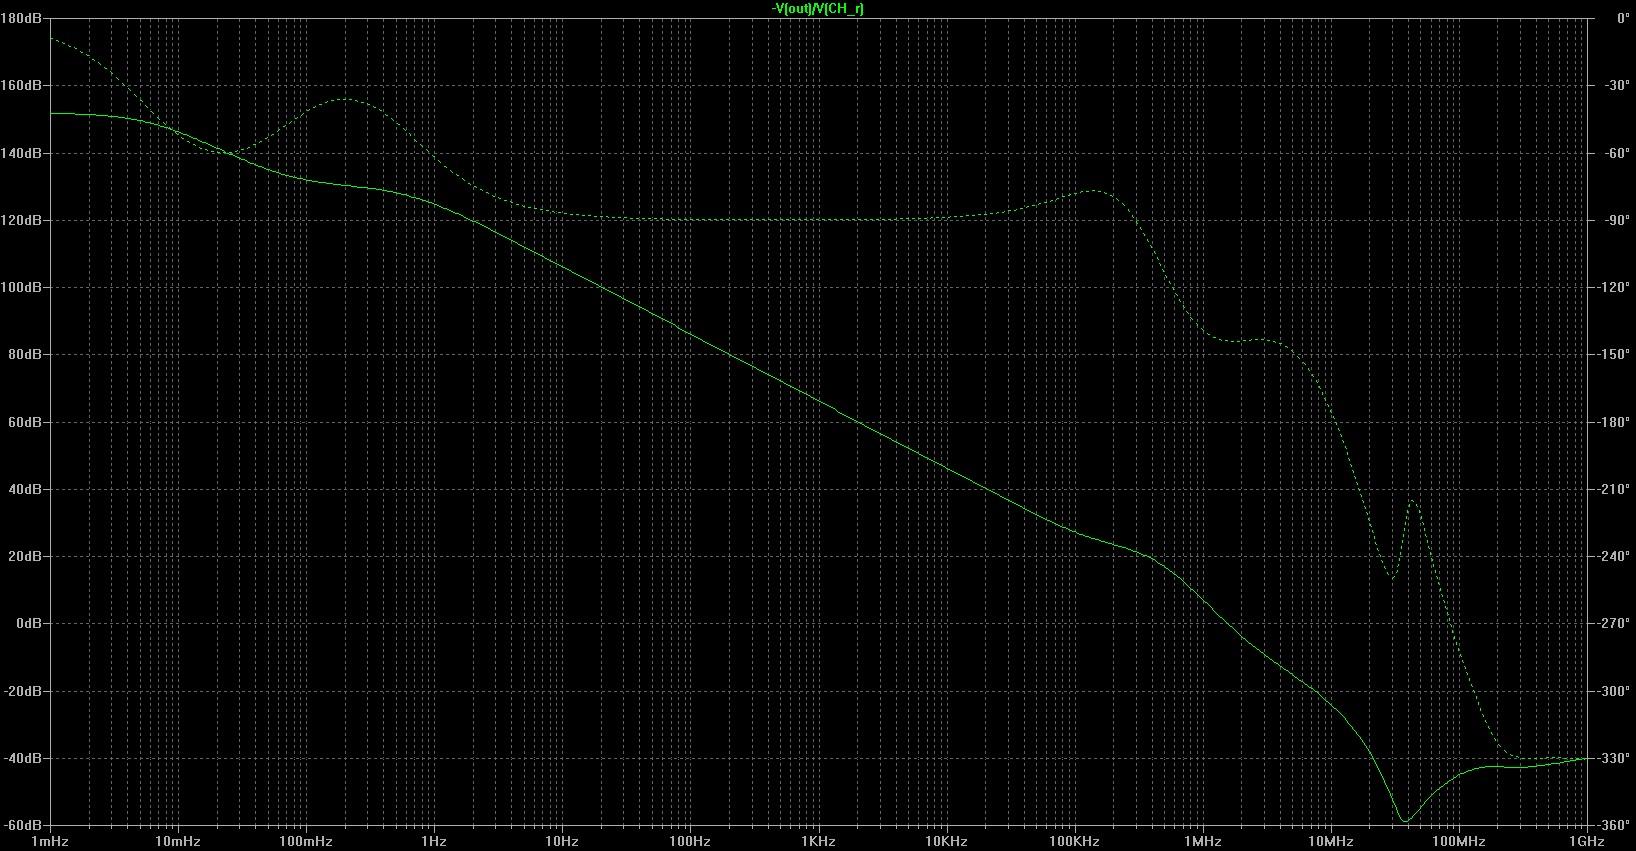This screenshot has width=1636, height=851.
Task: Click the 120dB left axis label
Action: (20, 220)
